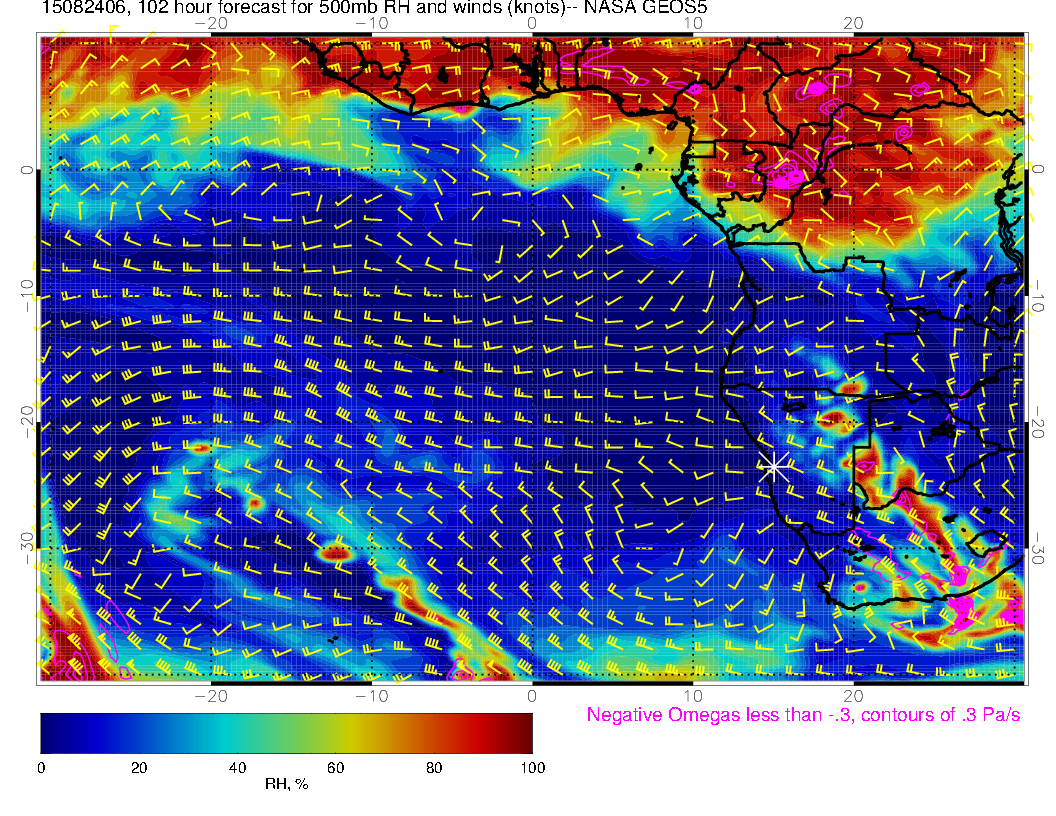1056x816 pixels.
Task: Click the '-20' latitude label on the left axis
Action: [x=26, y=422]
